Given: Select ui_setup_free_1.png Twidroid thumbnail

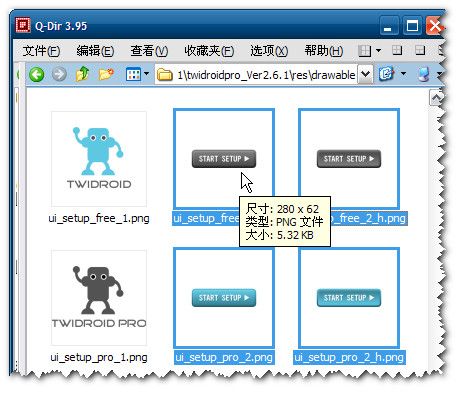Looking at the screenshot, I should [x=99, y=159].
